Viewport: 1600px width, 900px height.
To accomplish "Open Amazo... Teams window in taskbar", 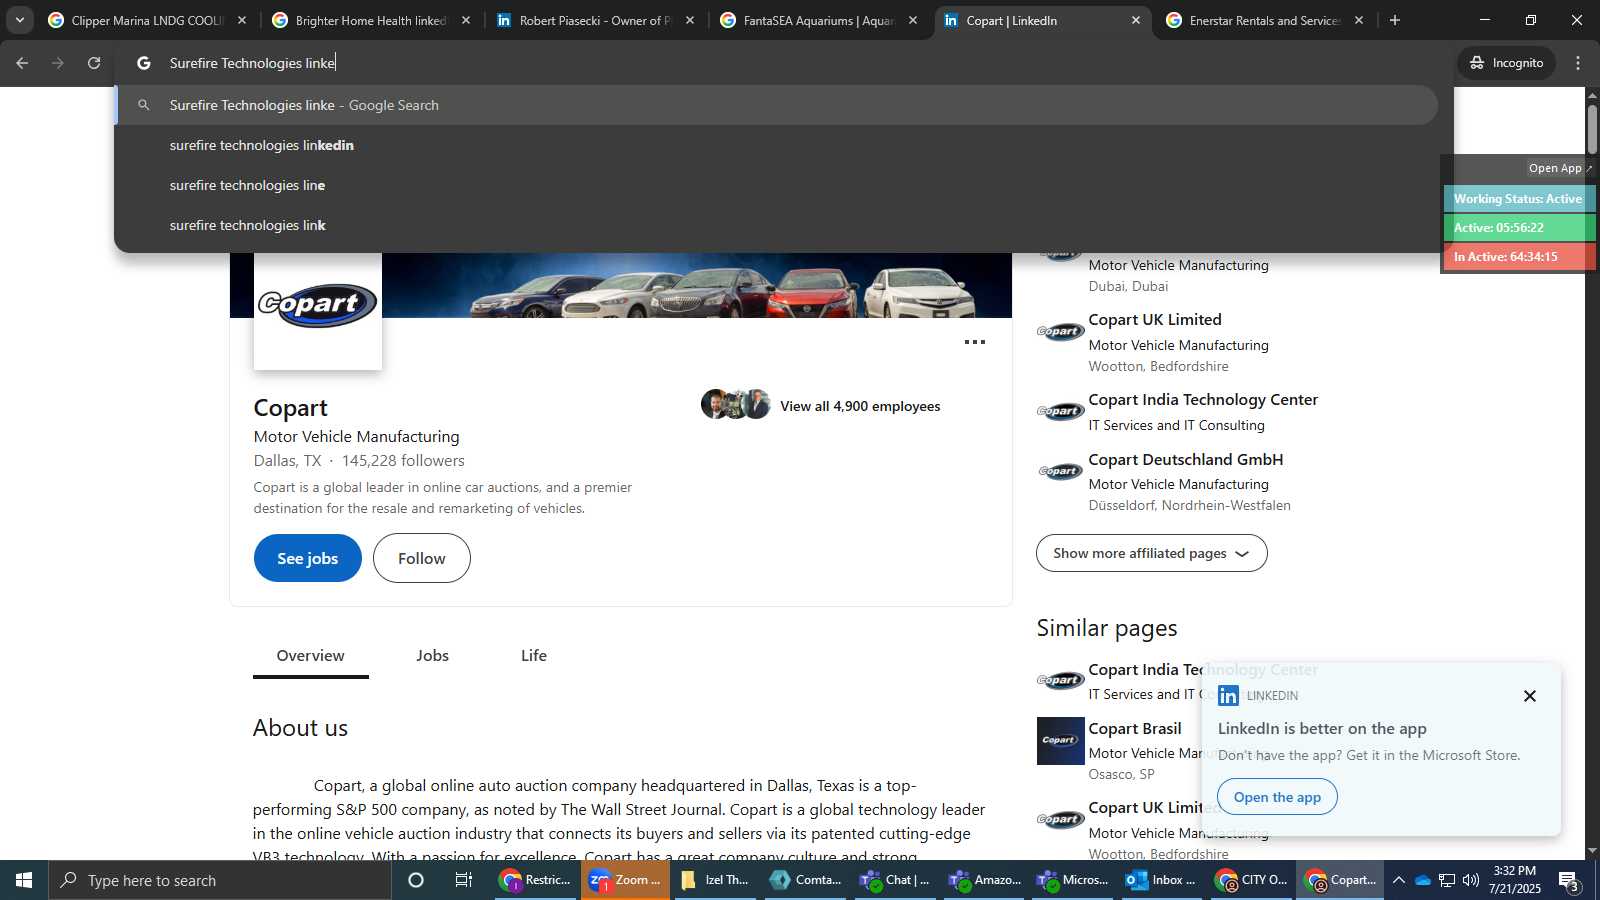I will 985,880.
